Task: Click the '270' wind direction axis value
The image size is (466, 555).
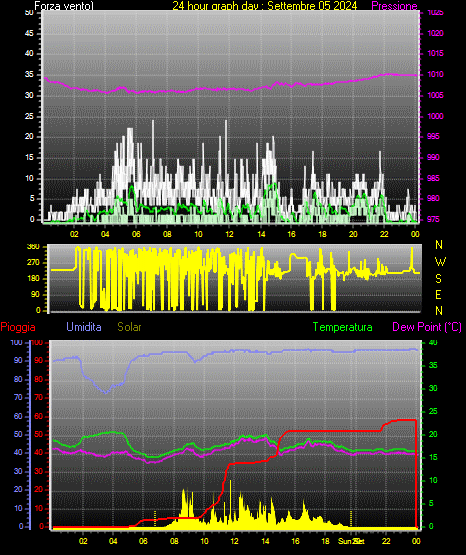Action: pyautogui.click(x=33, y=263)
